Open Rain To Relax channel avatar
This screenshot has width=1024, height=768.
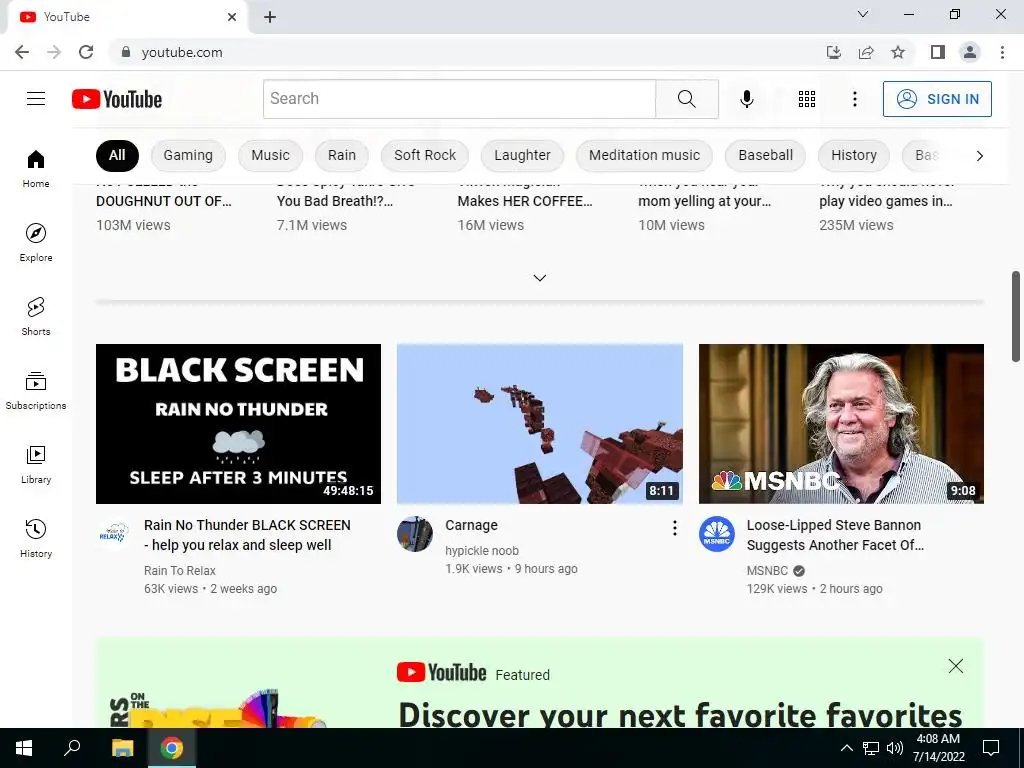[x=114, y=534]
